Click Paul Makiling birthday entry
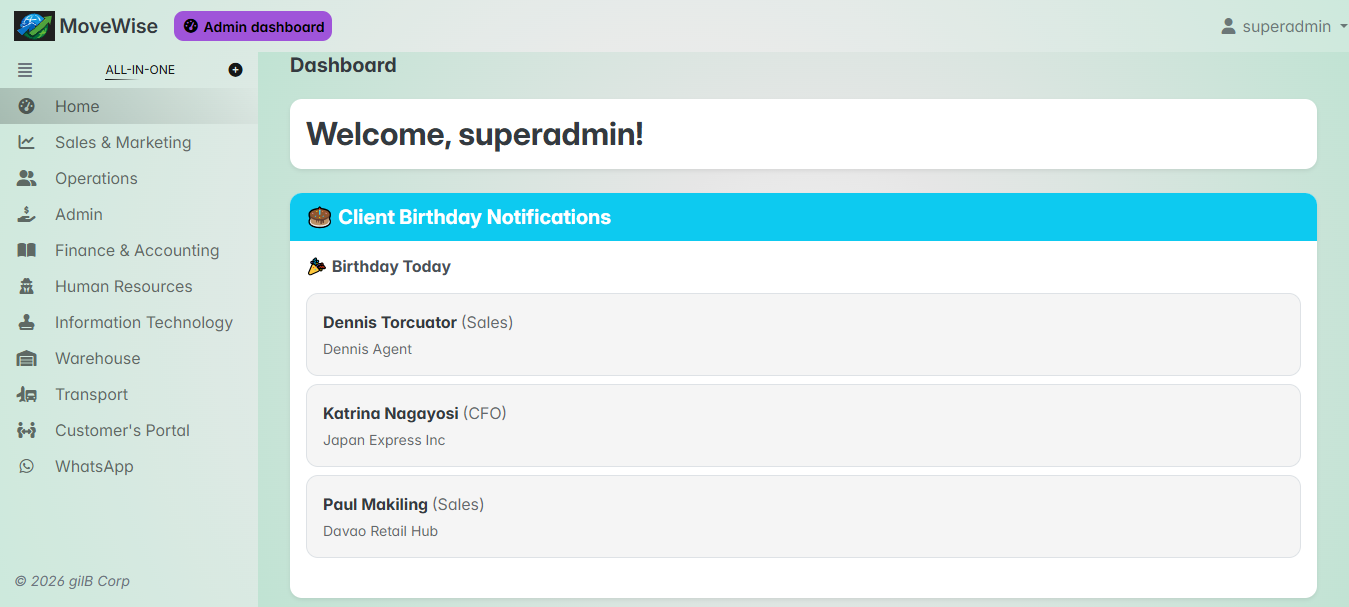The image size is (1349, 607). 803,516
